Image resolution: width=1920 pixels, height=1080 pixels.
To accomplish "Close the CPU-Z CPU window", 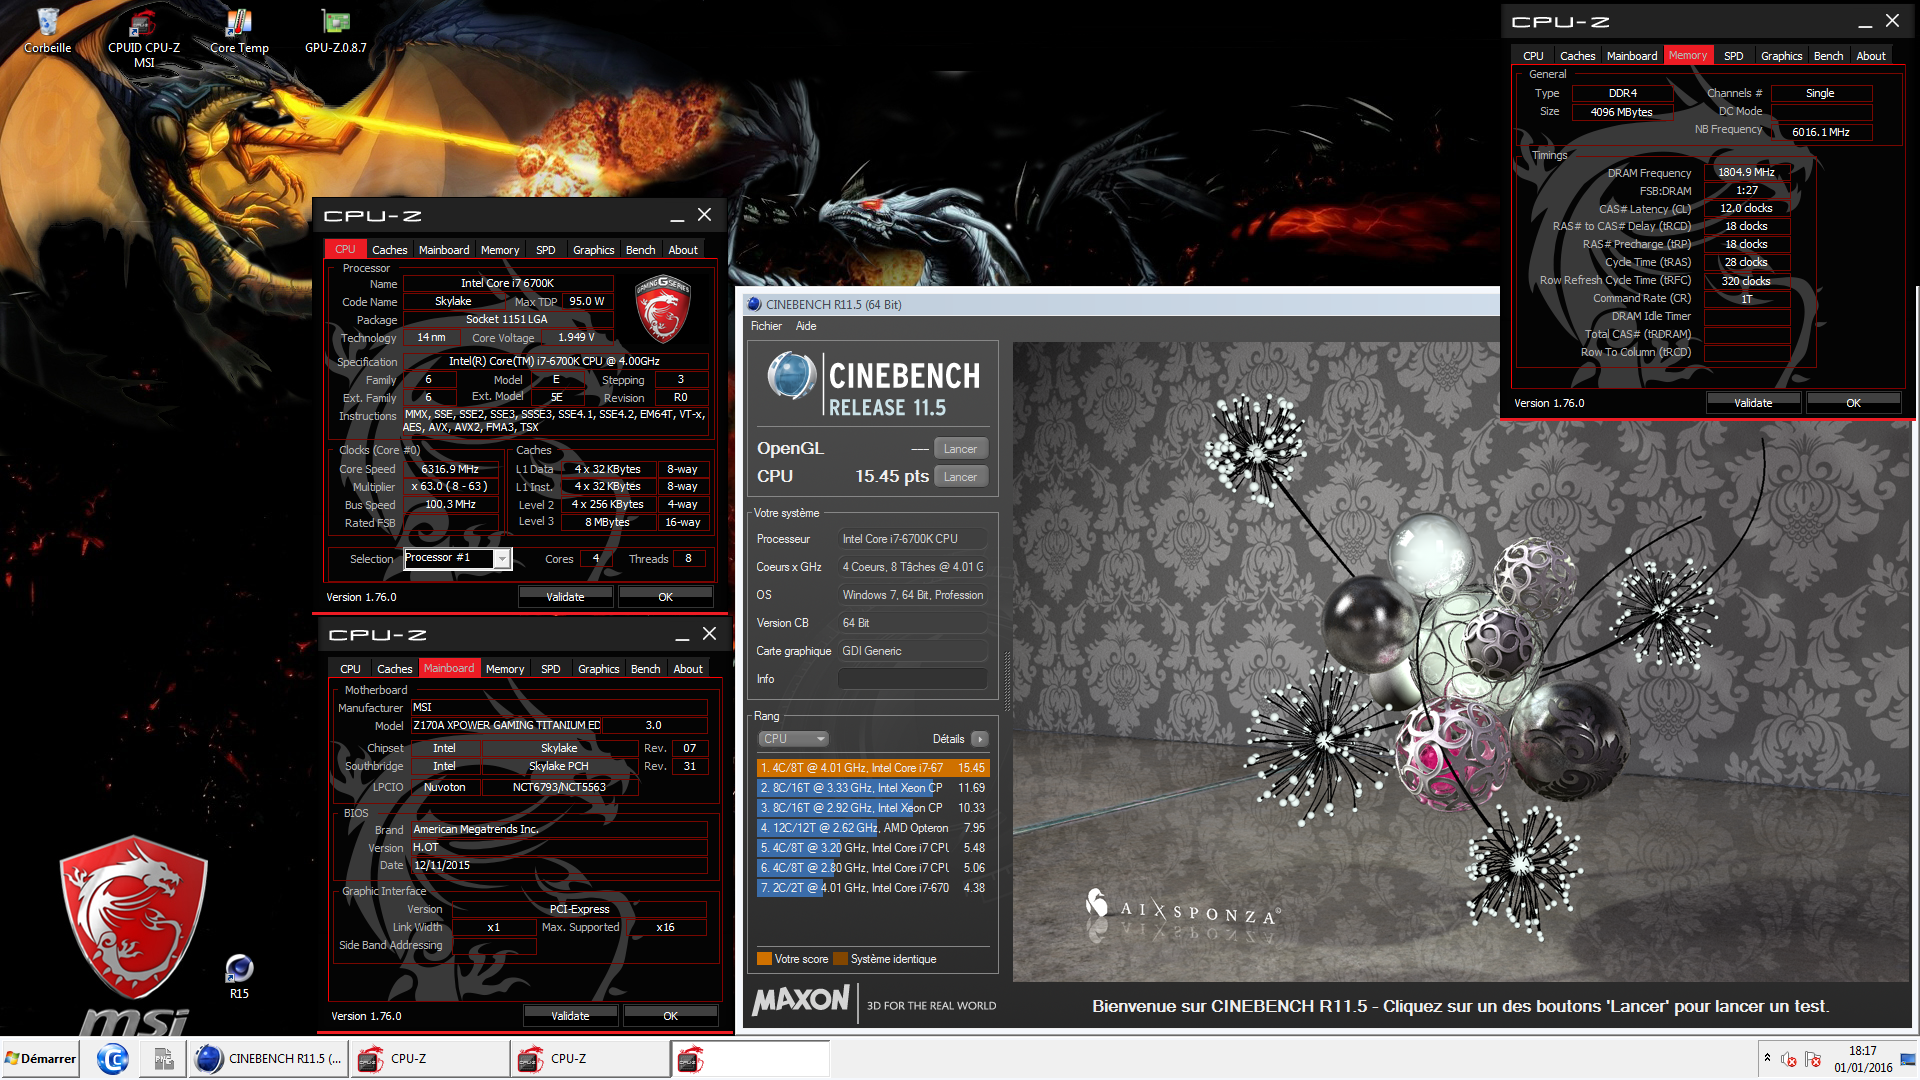I will pyautogui.click(x=704, y=215).
